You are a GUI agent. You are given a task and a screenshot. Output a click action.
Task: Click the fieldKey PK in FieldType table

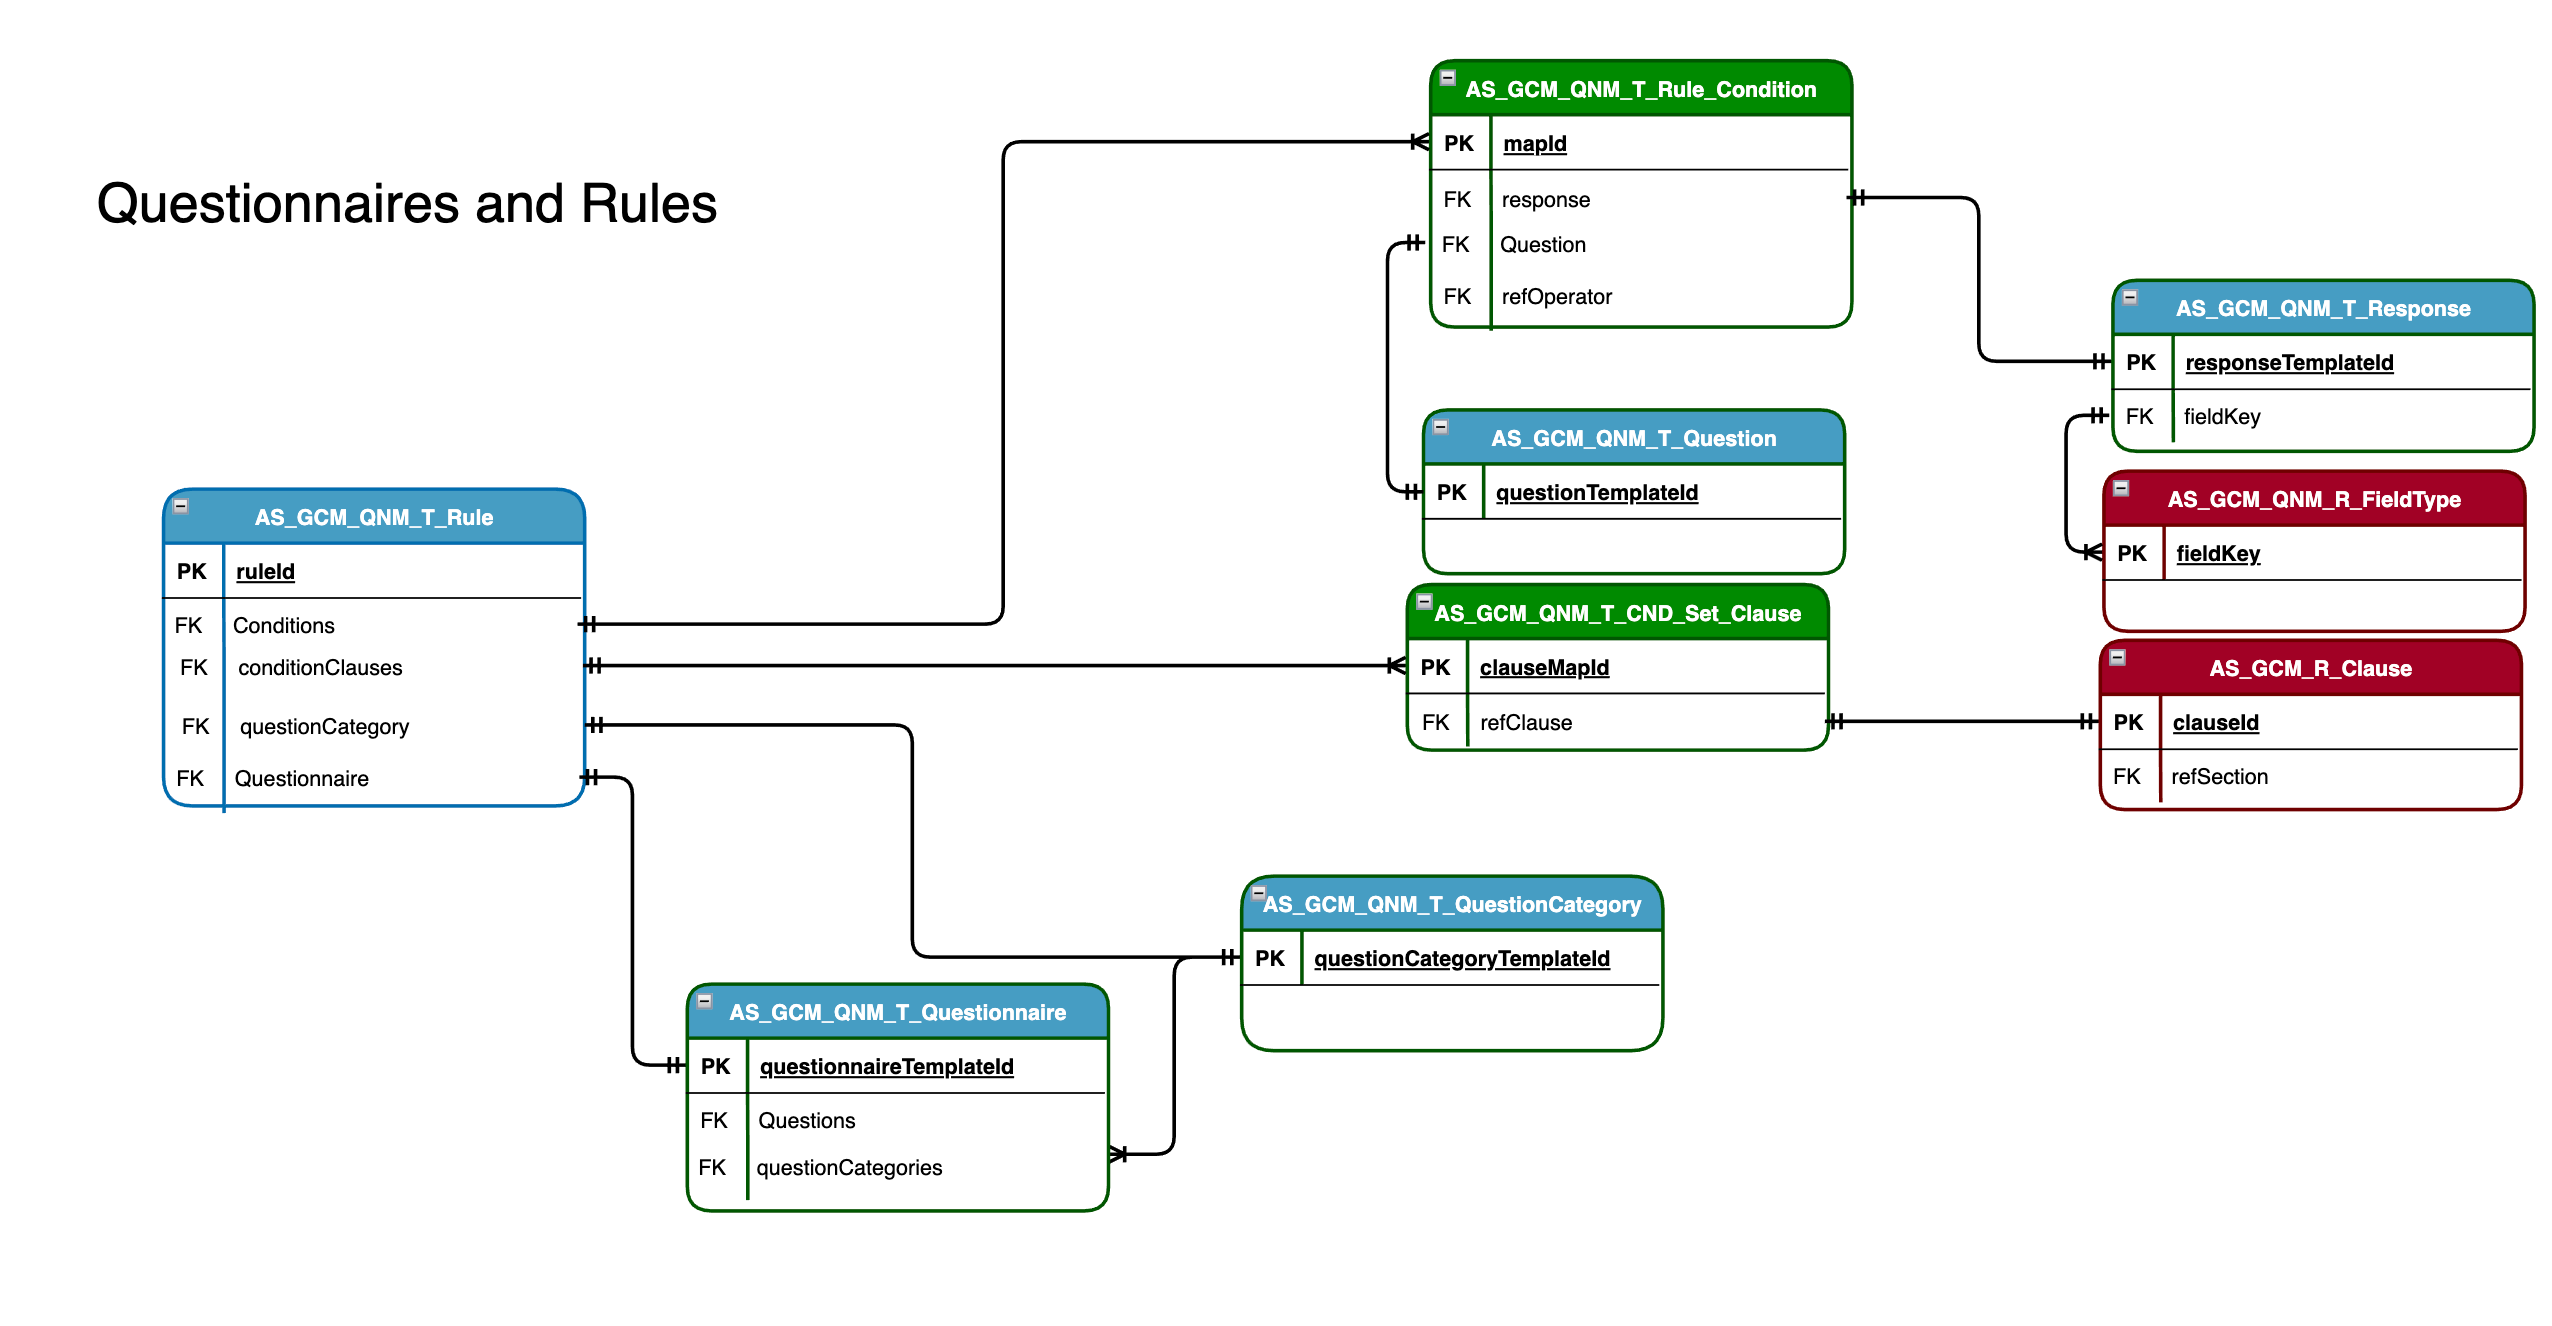tap(2218, 554)
